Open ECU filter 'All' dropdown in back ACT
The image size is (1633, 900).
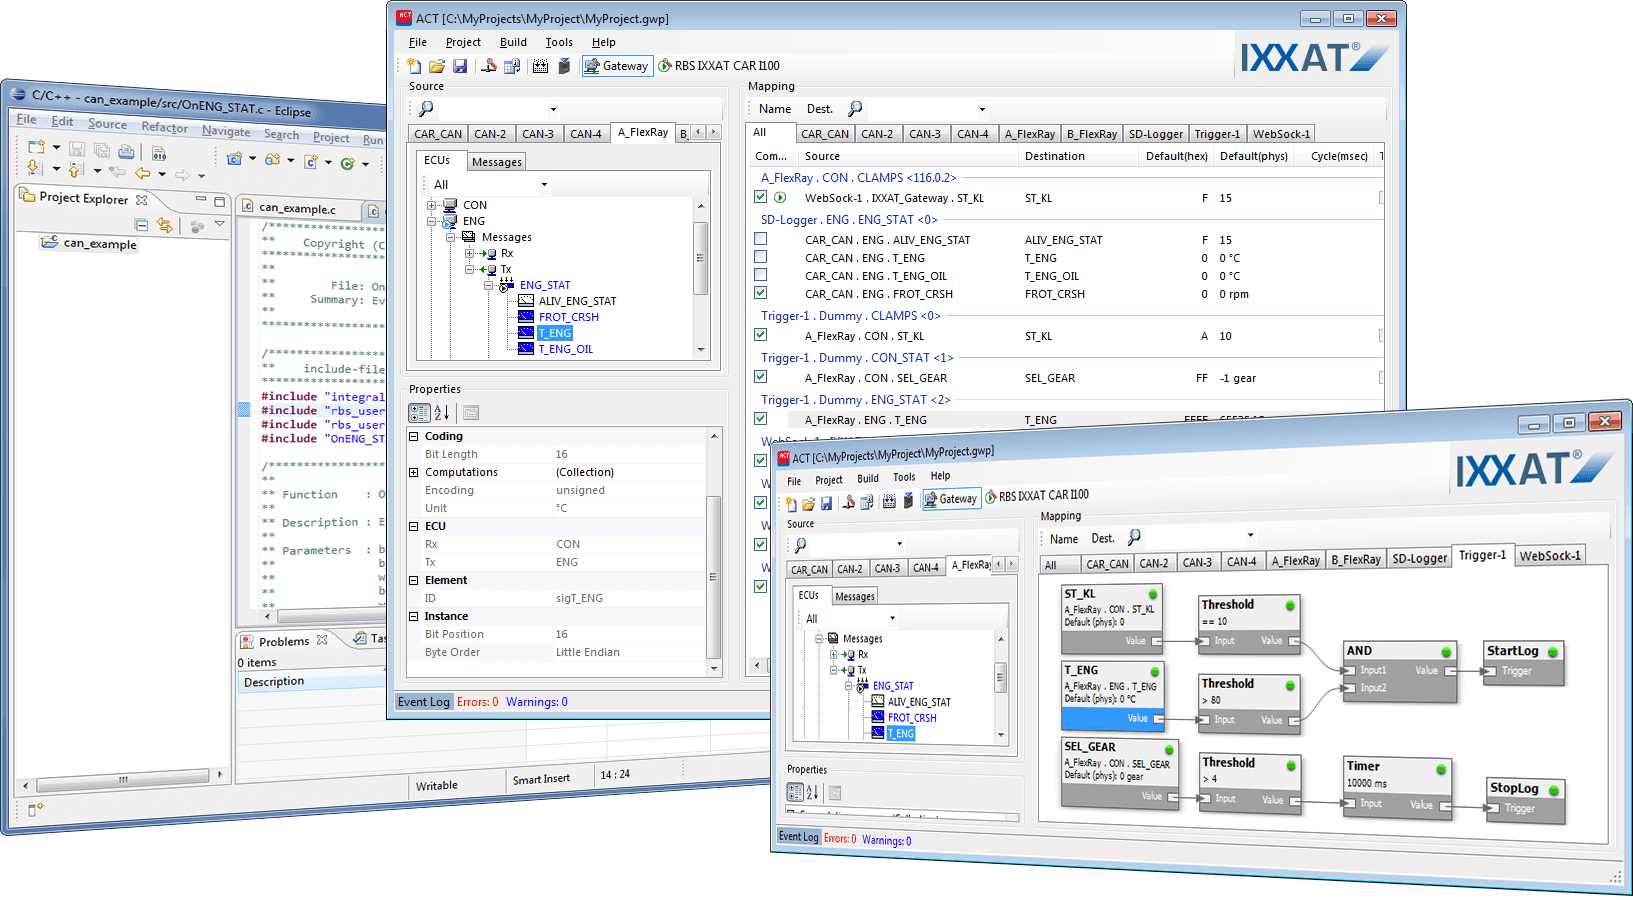coord(544,185)
